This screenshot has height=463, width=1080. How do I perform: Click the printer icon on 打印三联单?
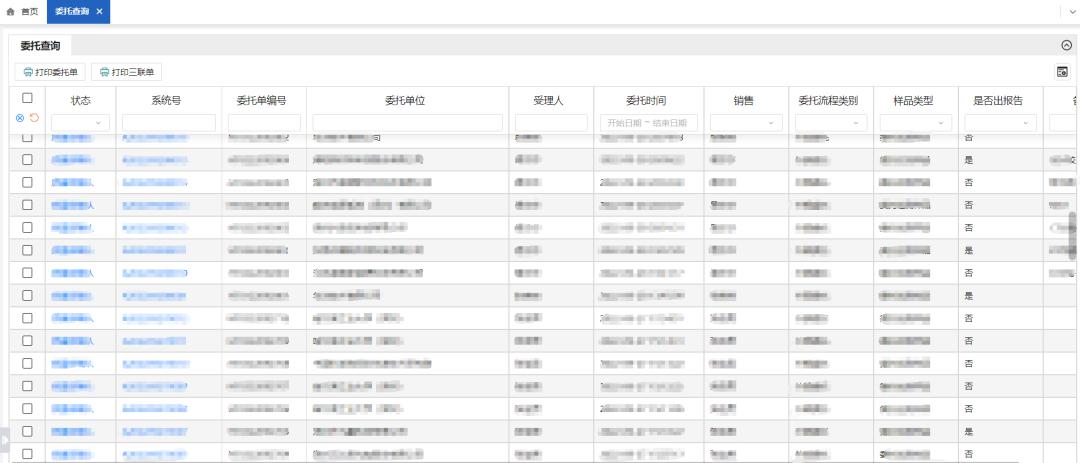coord(104,72)
